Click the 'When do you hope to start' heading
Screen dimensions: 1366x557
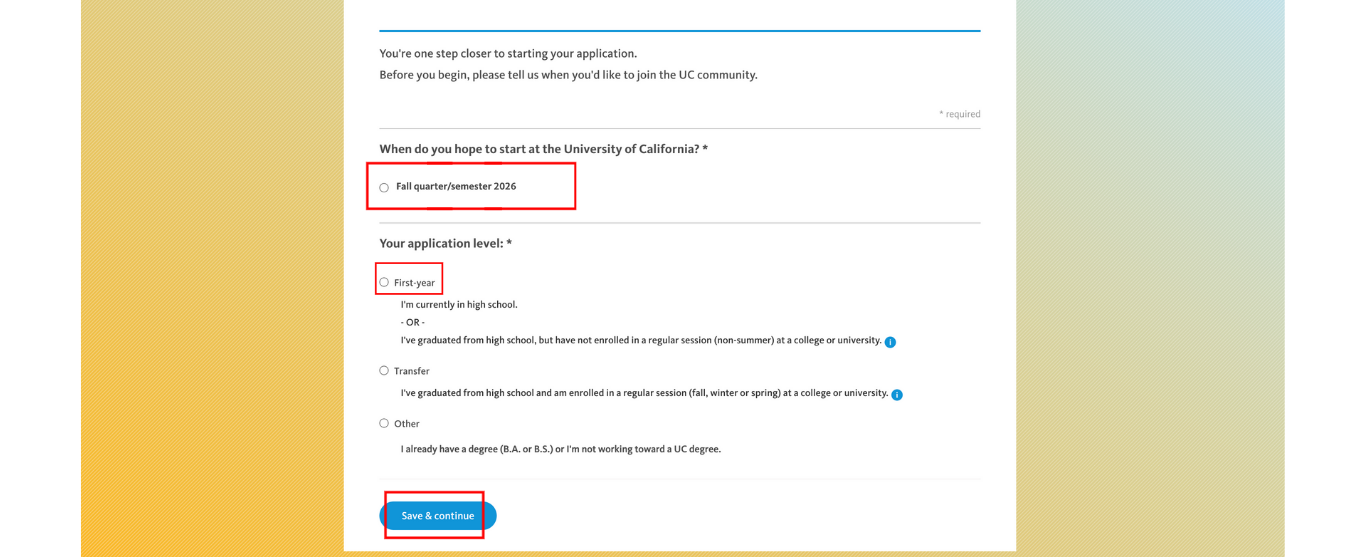click(x=543, y=149)
